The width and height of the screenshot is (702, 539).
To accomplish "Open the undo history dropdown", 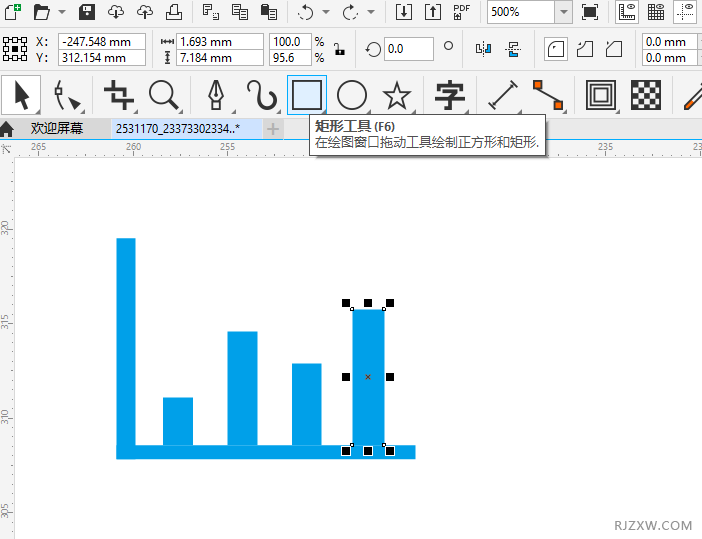I will 326,12.
